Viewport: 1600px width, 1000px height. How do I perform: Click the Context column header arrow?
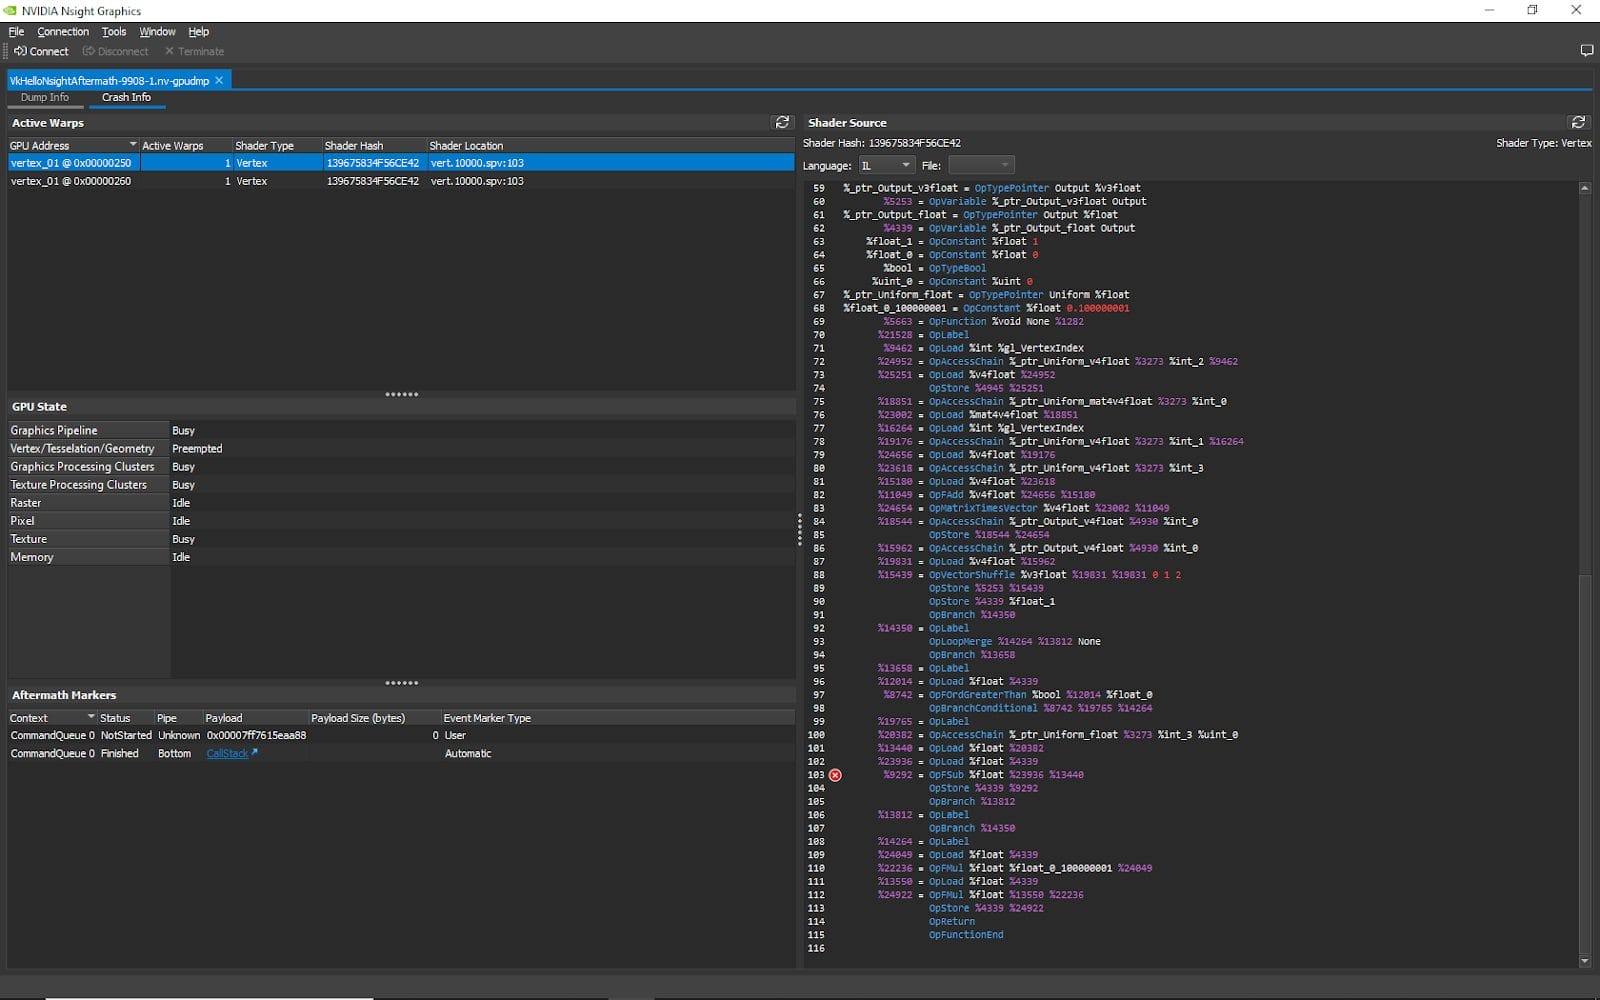pos(91,717)
